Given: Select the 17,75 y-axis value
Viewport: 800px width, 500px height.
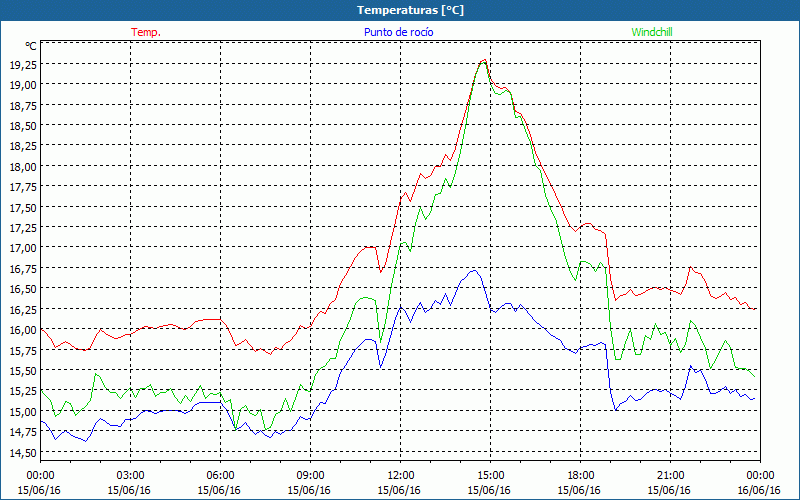Looking at the screenshot, I should click(23, 186).
